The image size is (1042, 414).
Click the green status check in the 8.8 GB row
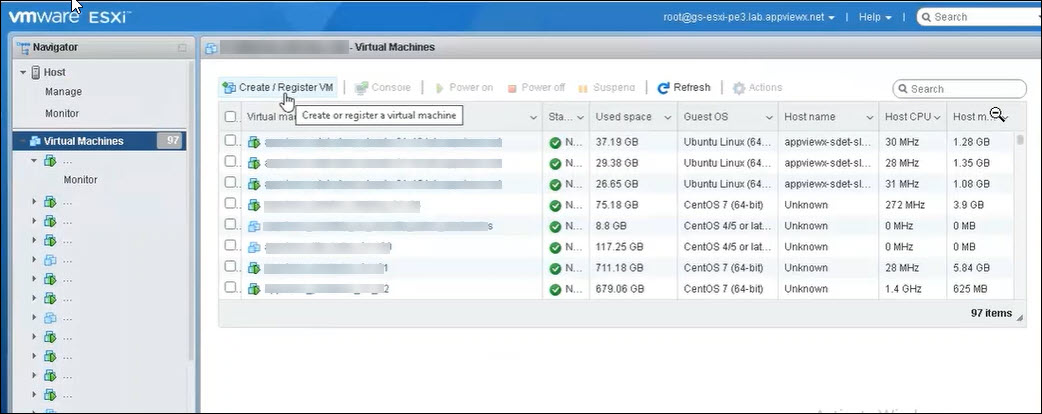click(556, 227)
